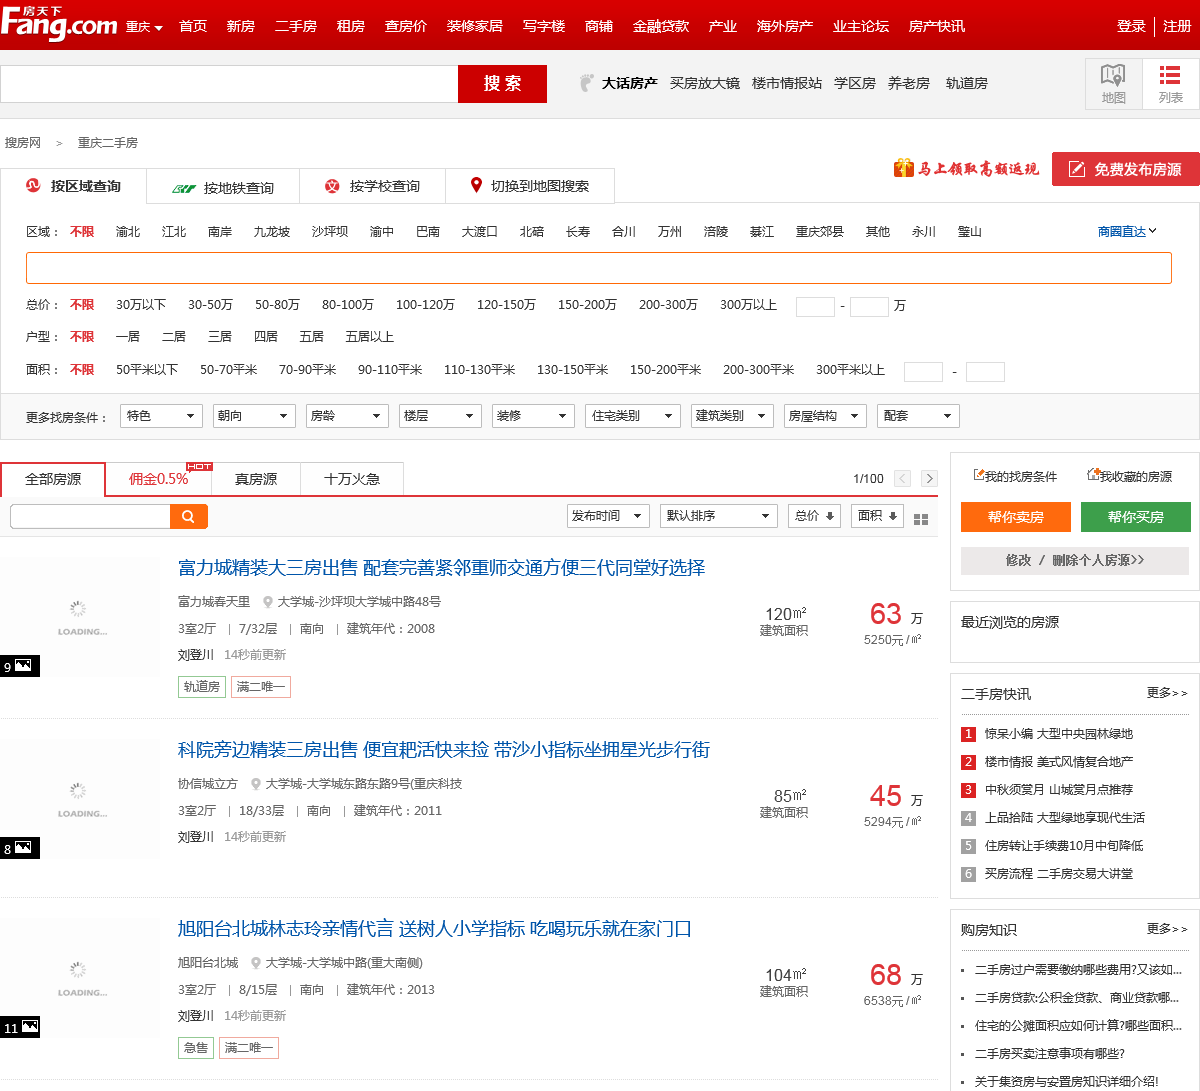Switch to list view icon 列表
This screenshot has width=1200, height=1091.
[x=1170, y=83]
